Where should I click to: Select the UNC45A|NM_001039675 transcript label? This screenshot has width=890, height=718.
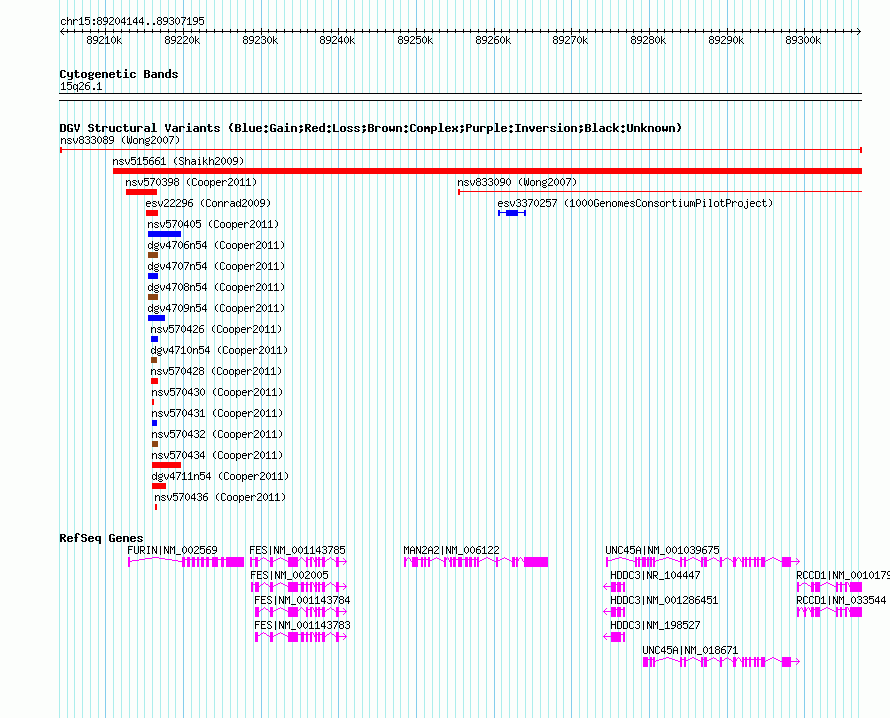(x=662, y=550)
